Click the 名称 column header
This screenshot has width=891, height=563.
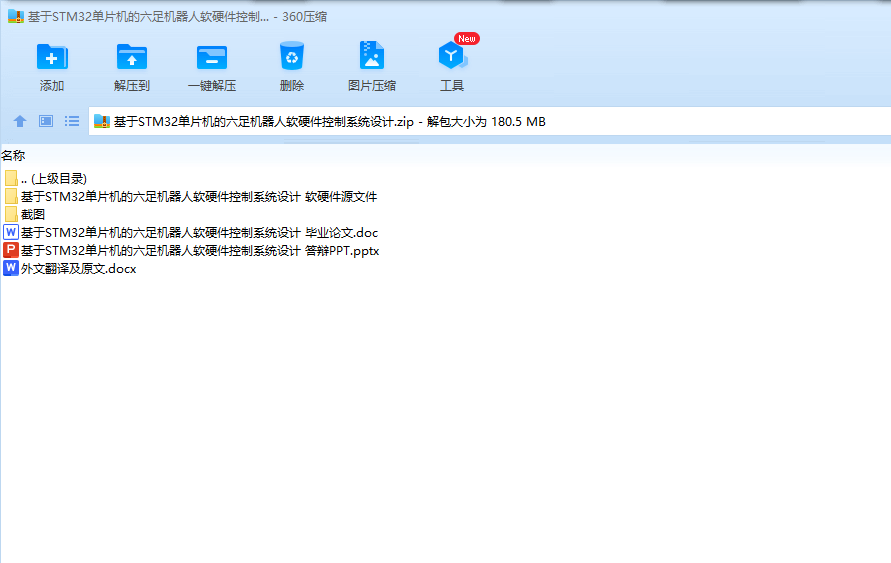(13, 155)
